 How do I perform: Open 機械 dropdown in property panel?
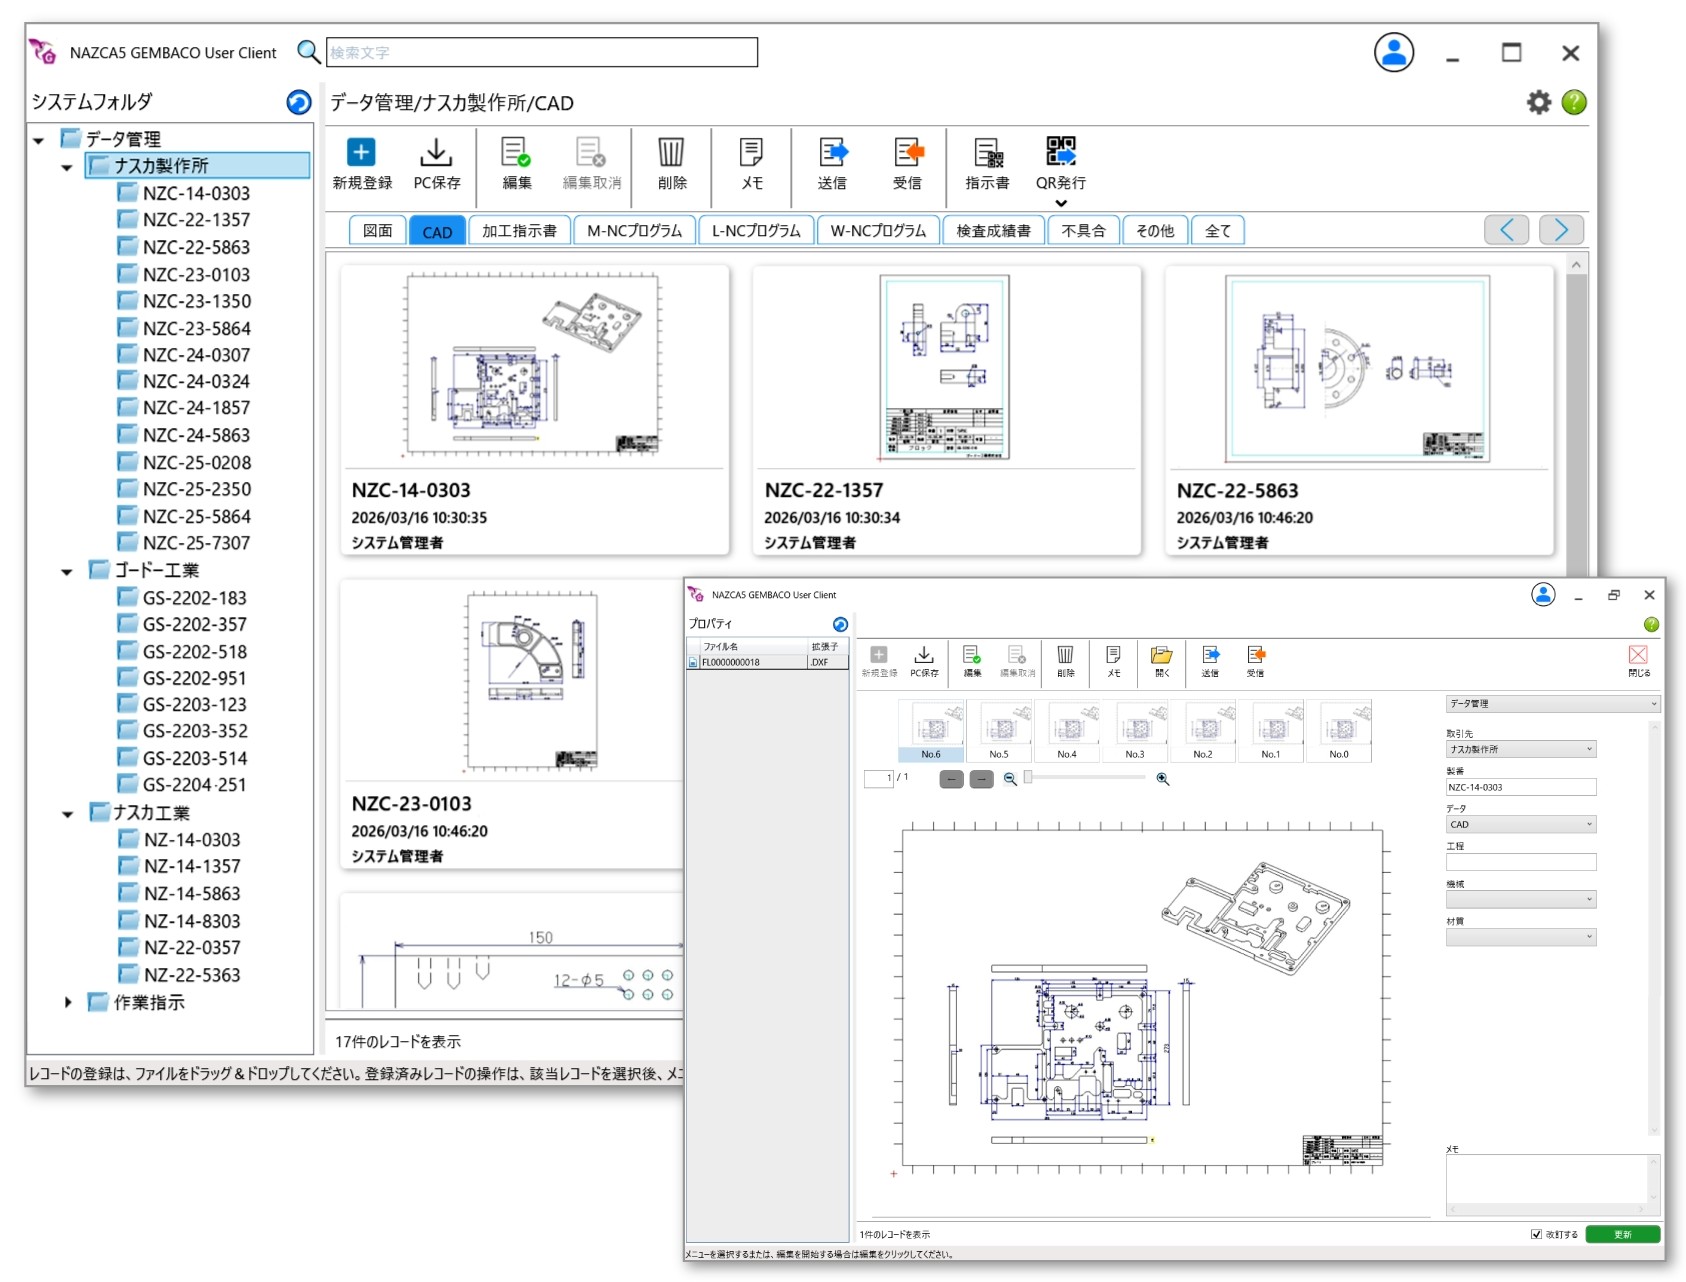point(1521,899)
